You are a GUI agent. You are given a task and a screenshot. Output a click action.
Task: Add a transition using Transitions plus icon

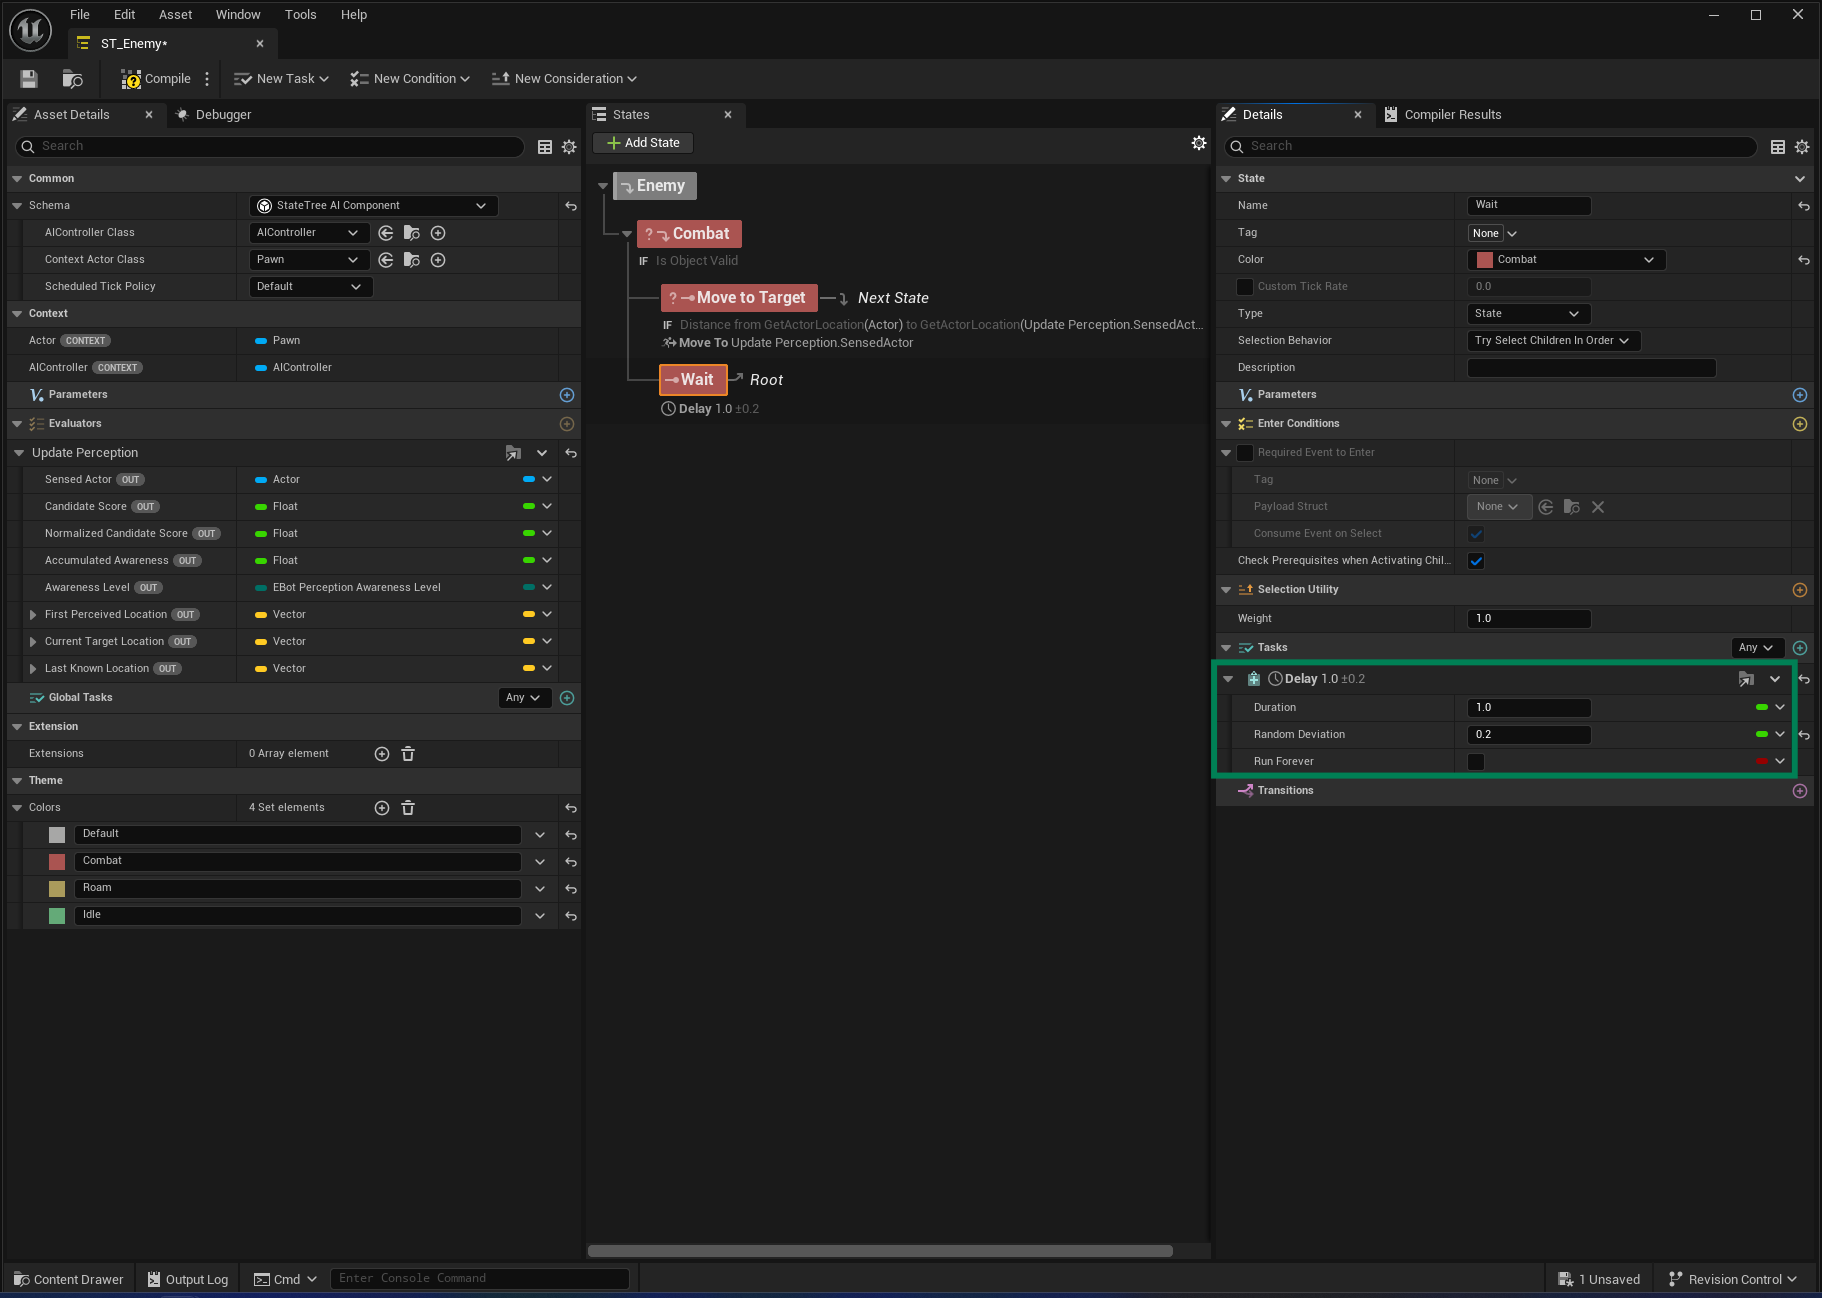point(1799,791)
